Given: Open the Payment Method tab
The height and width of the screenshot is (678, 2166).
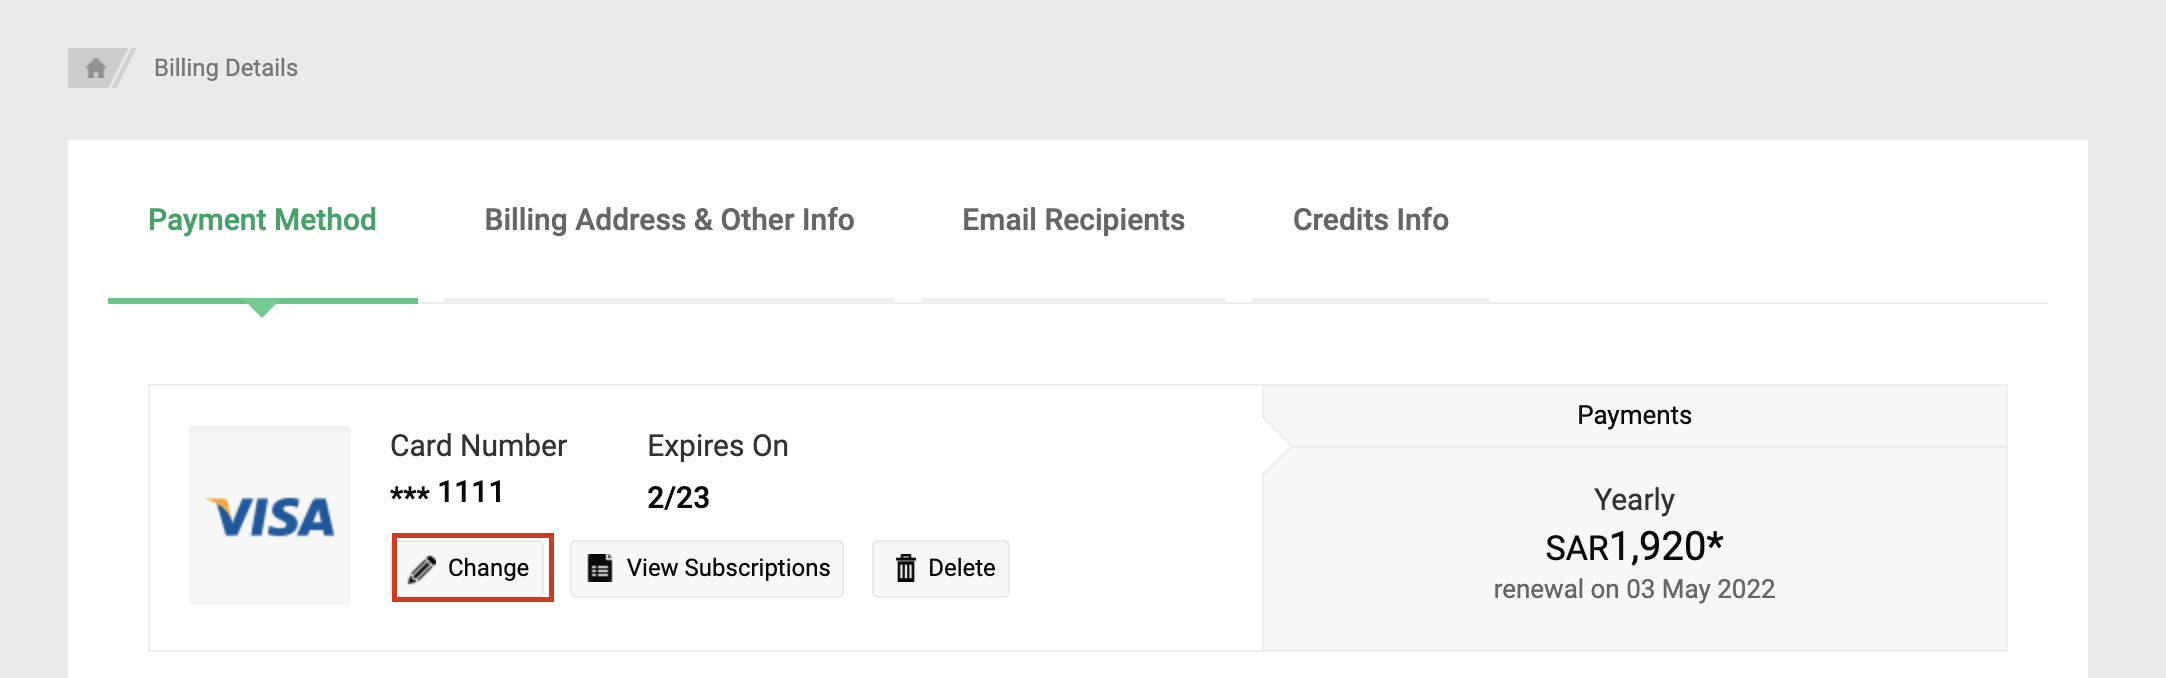Looking at the screenshot, I should pyautogui.click(x=262, y=220).
